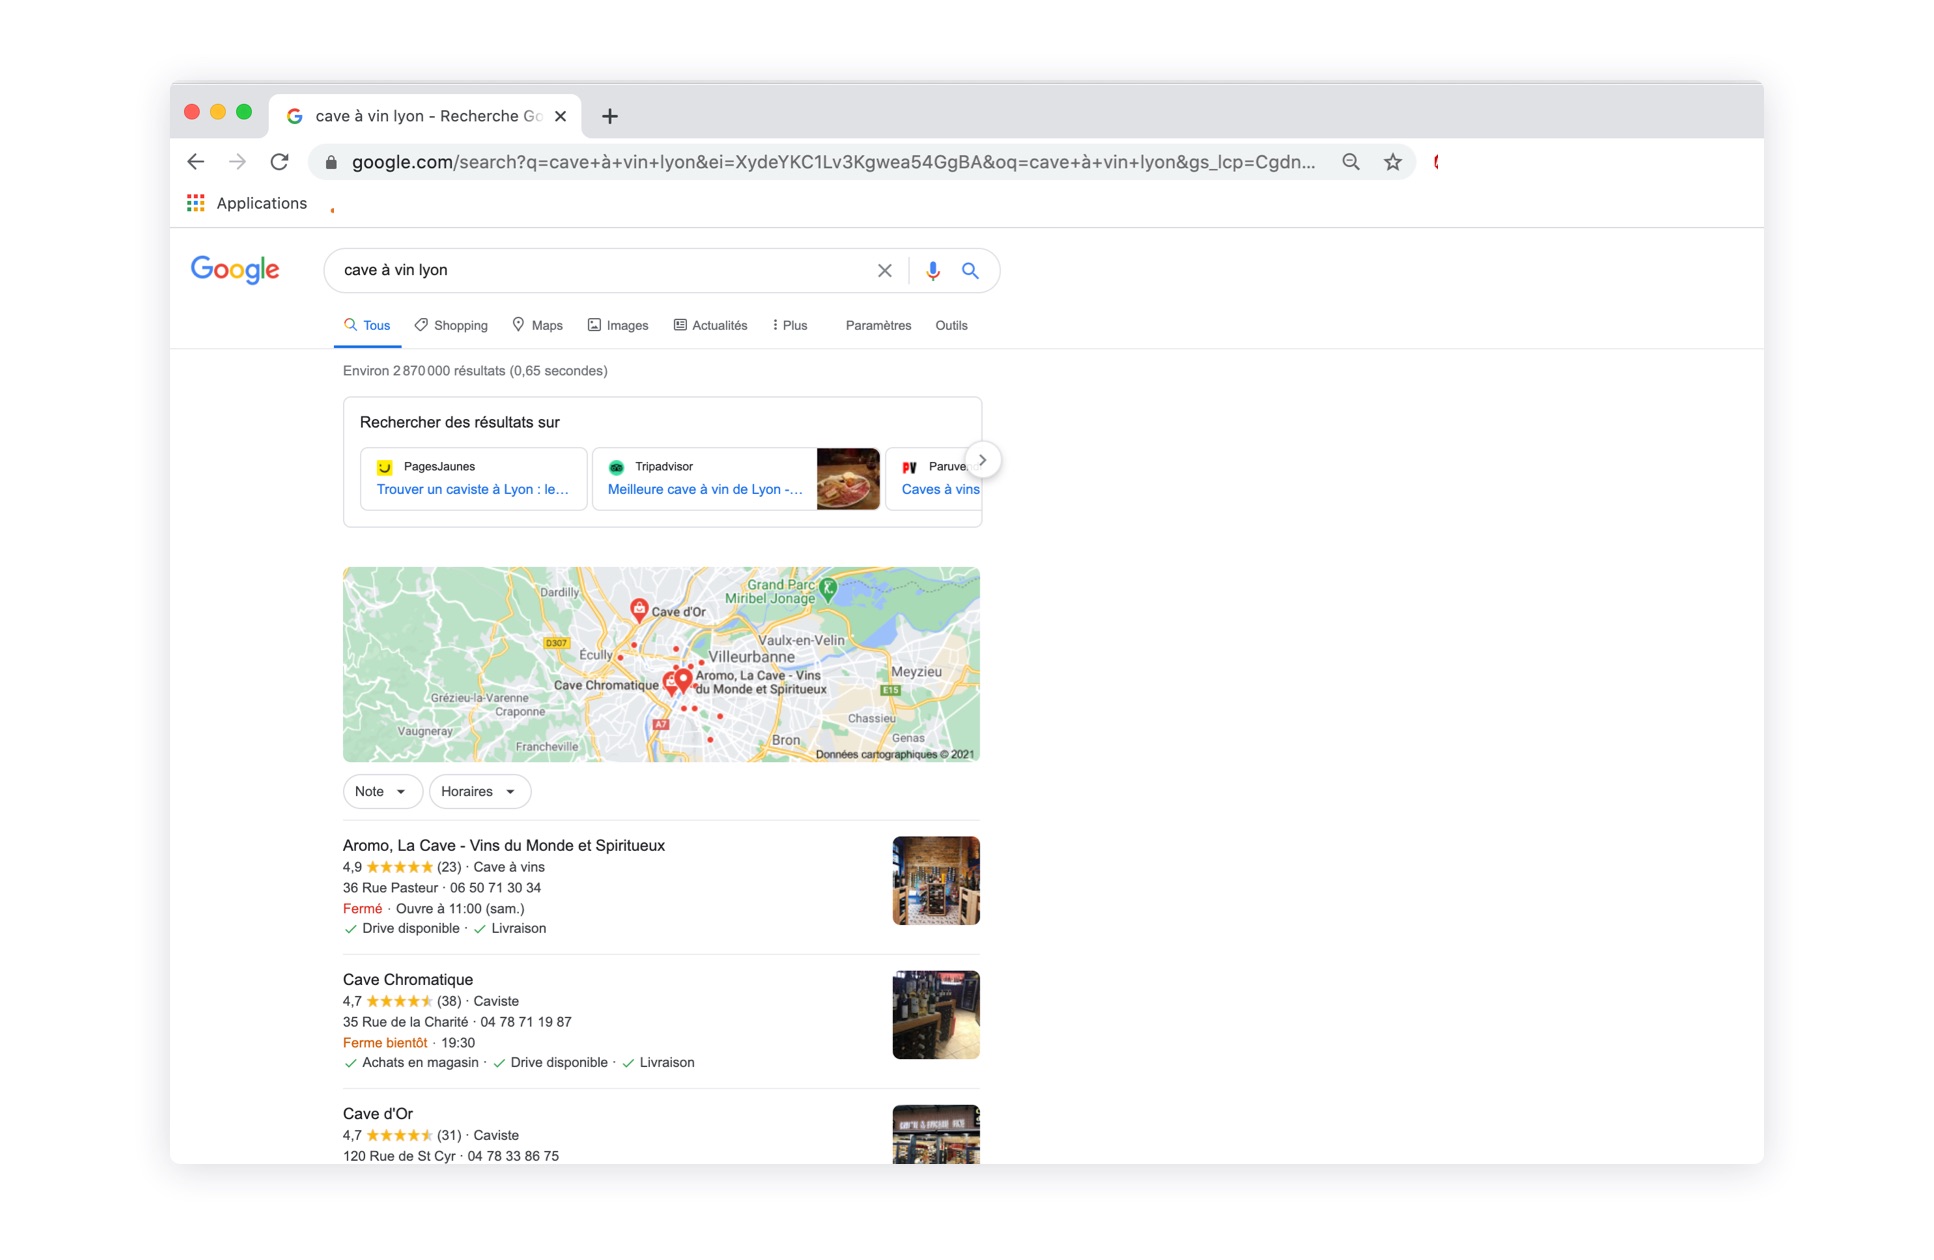Bookmark this page with the star icon
Image resolution: width=1934 pixels, height=1260 pixels.
click(x=1393, y=162)
